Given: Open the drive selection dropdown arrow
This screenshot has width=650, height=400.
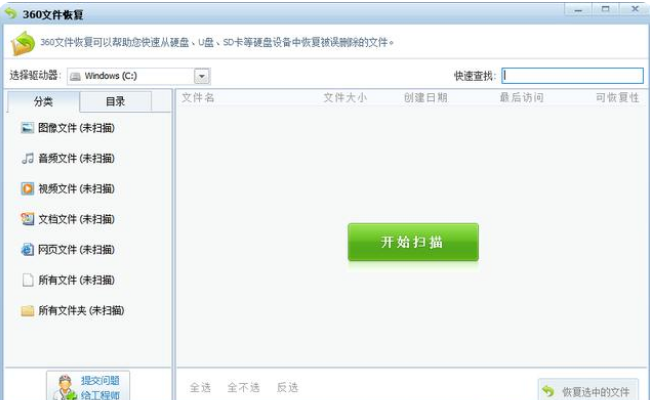Looking at the screenshot, I should point(202,76).
